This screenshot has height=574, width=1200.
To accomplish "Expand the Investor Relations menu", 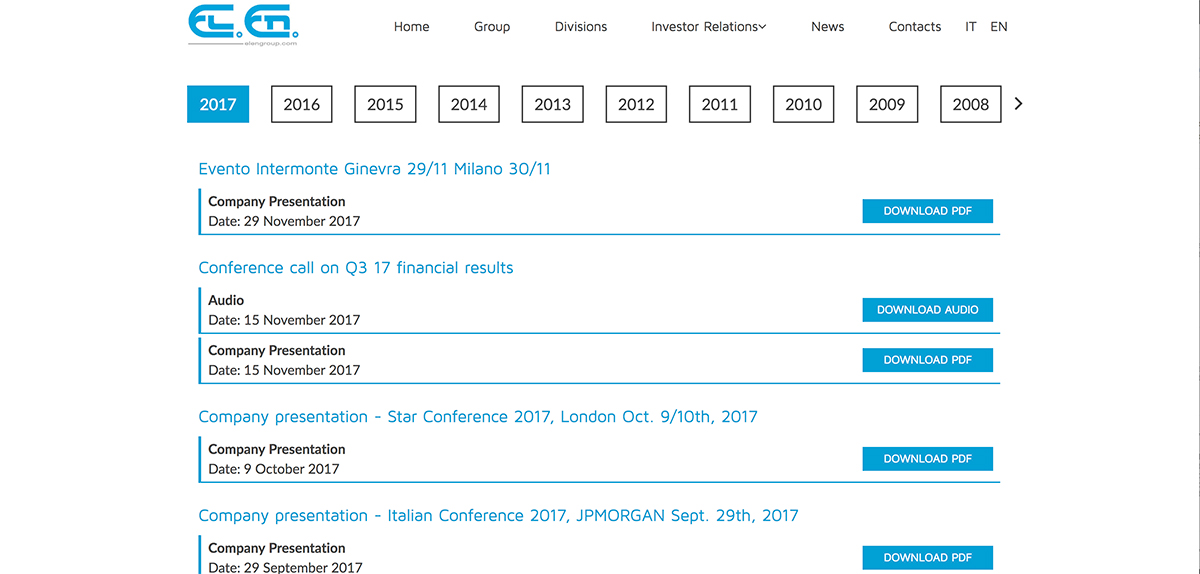I will (x=708, y=27).
